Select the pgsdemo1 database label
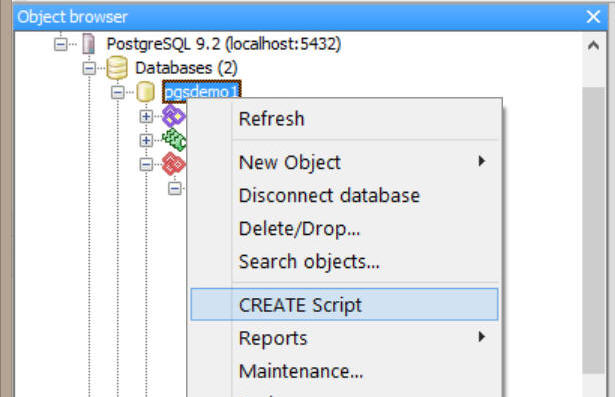This screenshot has width=615, height=397. pos(202,92)
